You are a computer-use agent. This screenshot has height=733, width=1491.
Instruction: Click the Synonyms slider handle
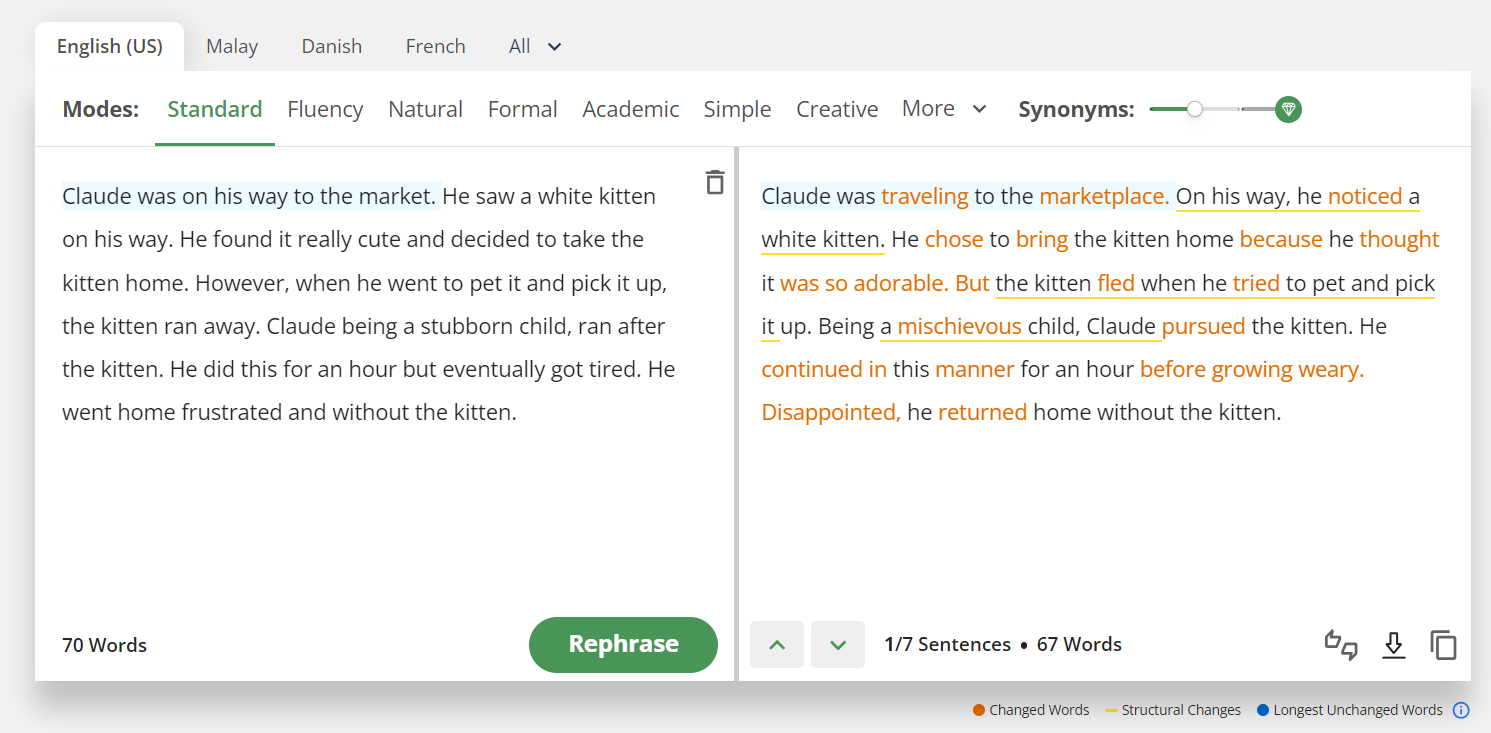1195,110
